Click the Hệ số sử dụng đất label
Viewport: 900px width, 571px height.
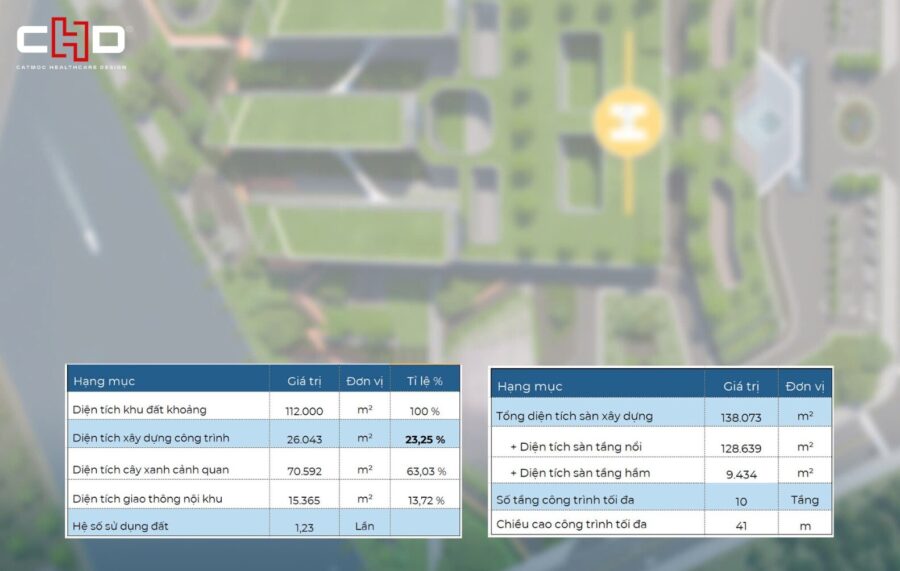[123, 525]
